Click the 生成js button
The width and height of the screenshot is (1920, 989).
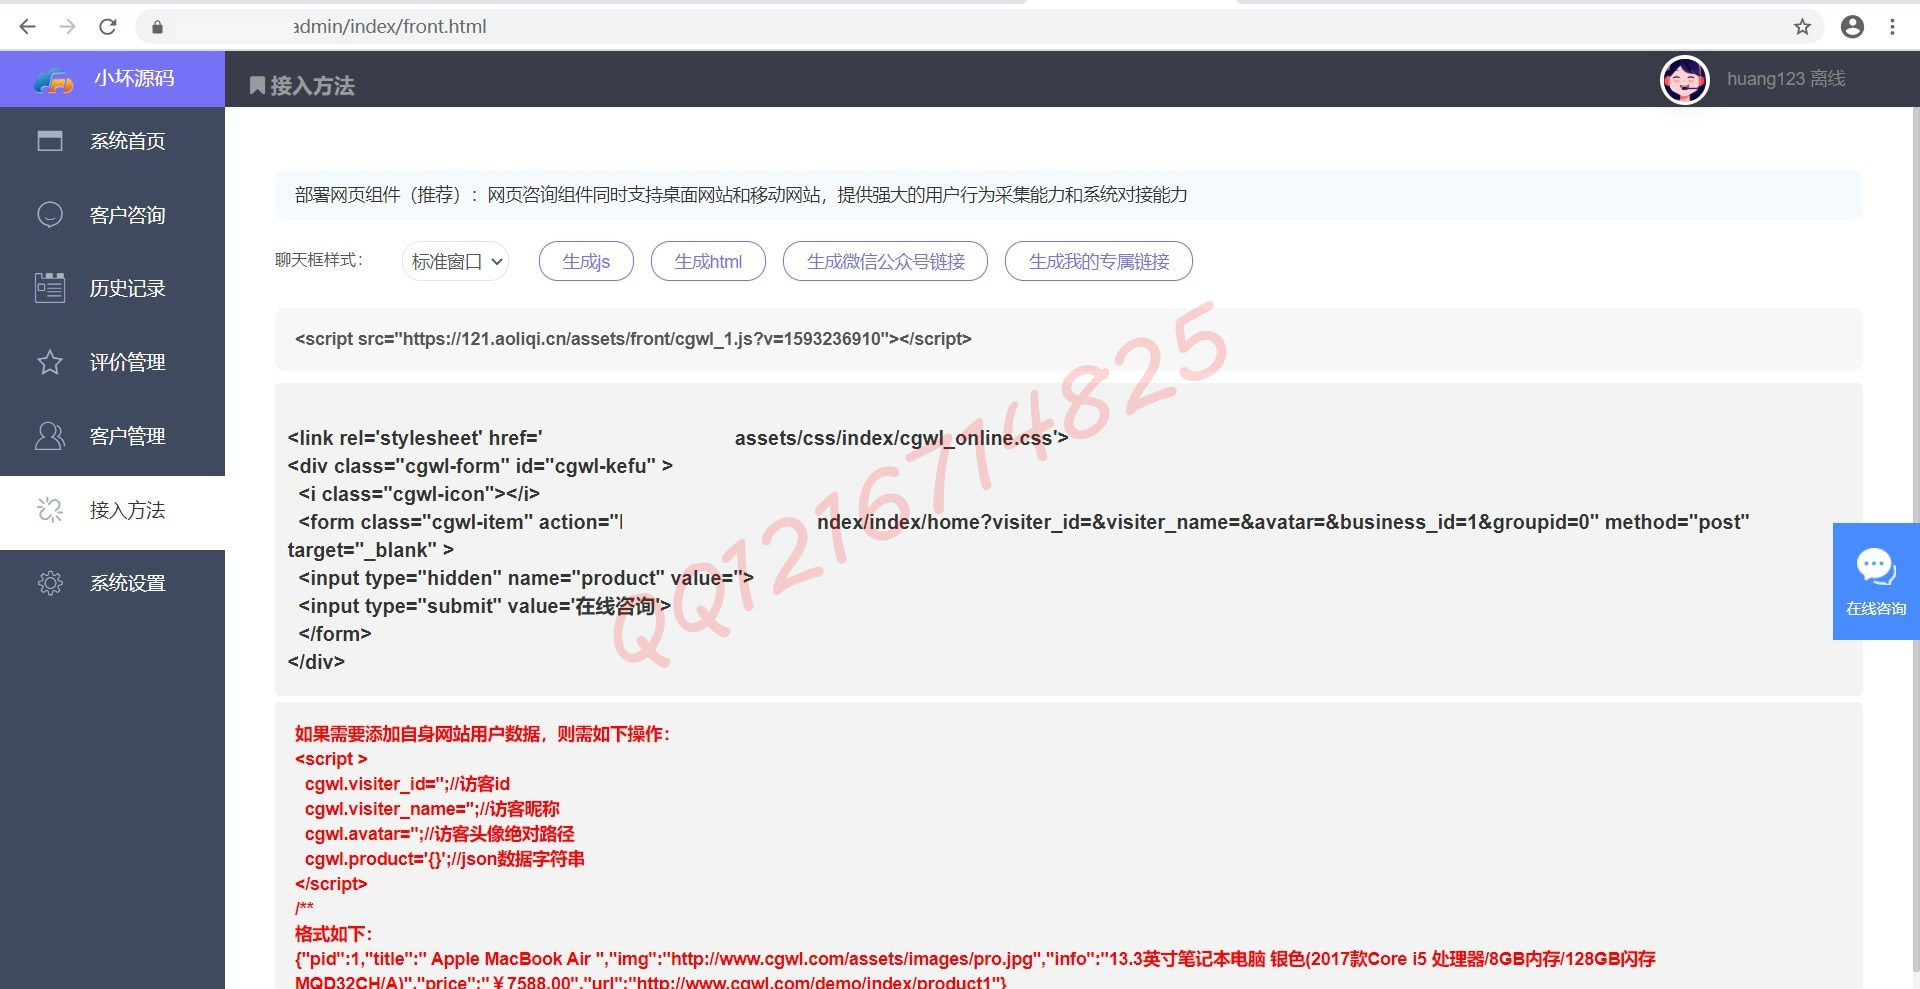tap(586, 262)
